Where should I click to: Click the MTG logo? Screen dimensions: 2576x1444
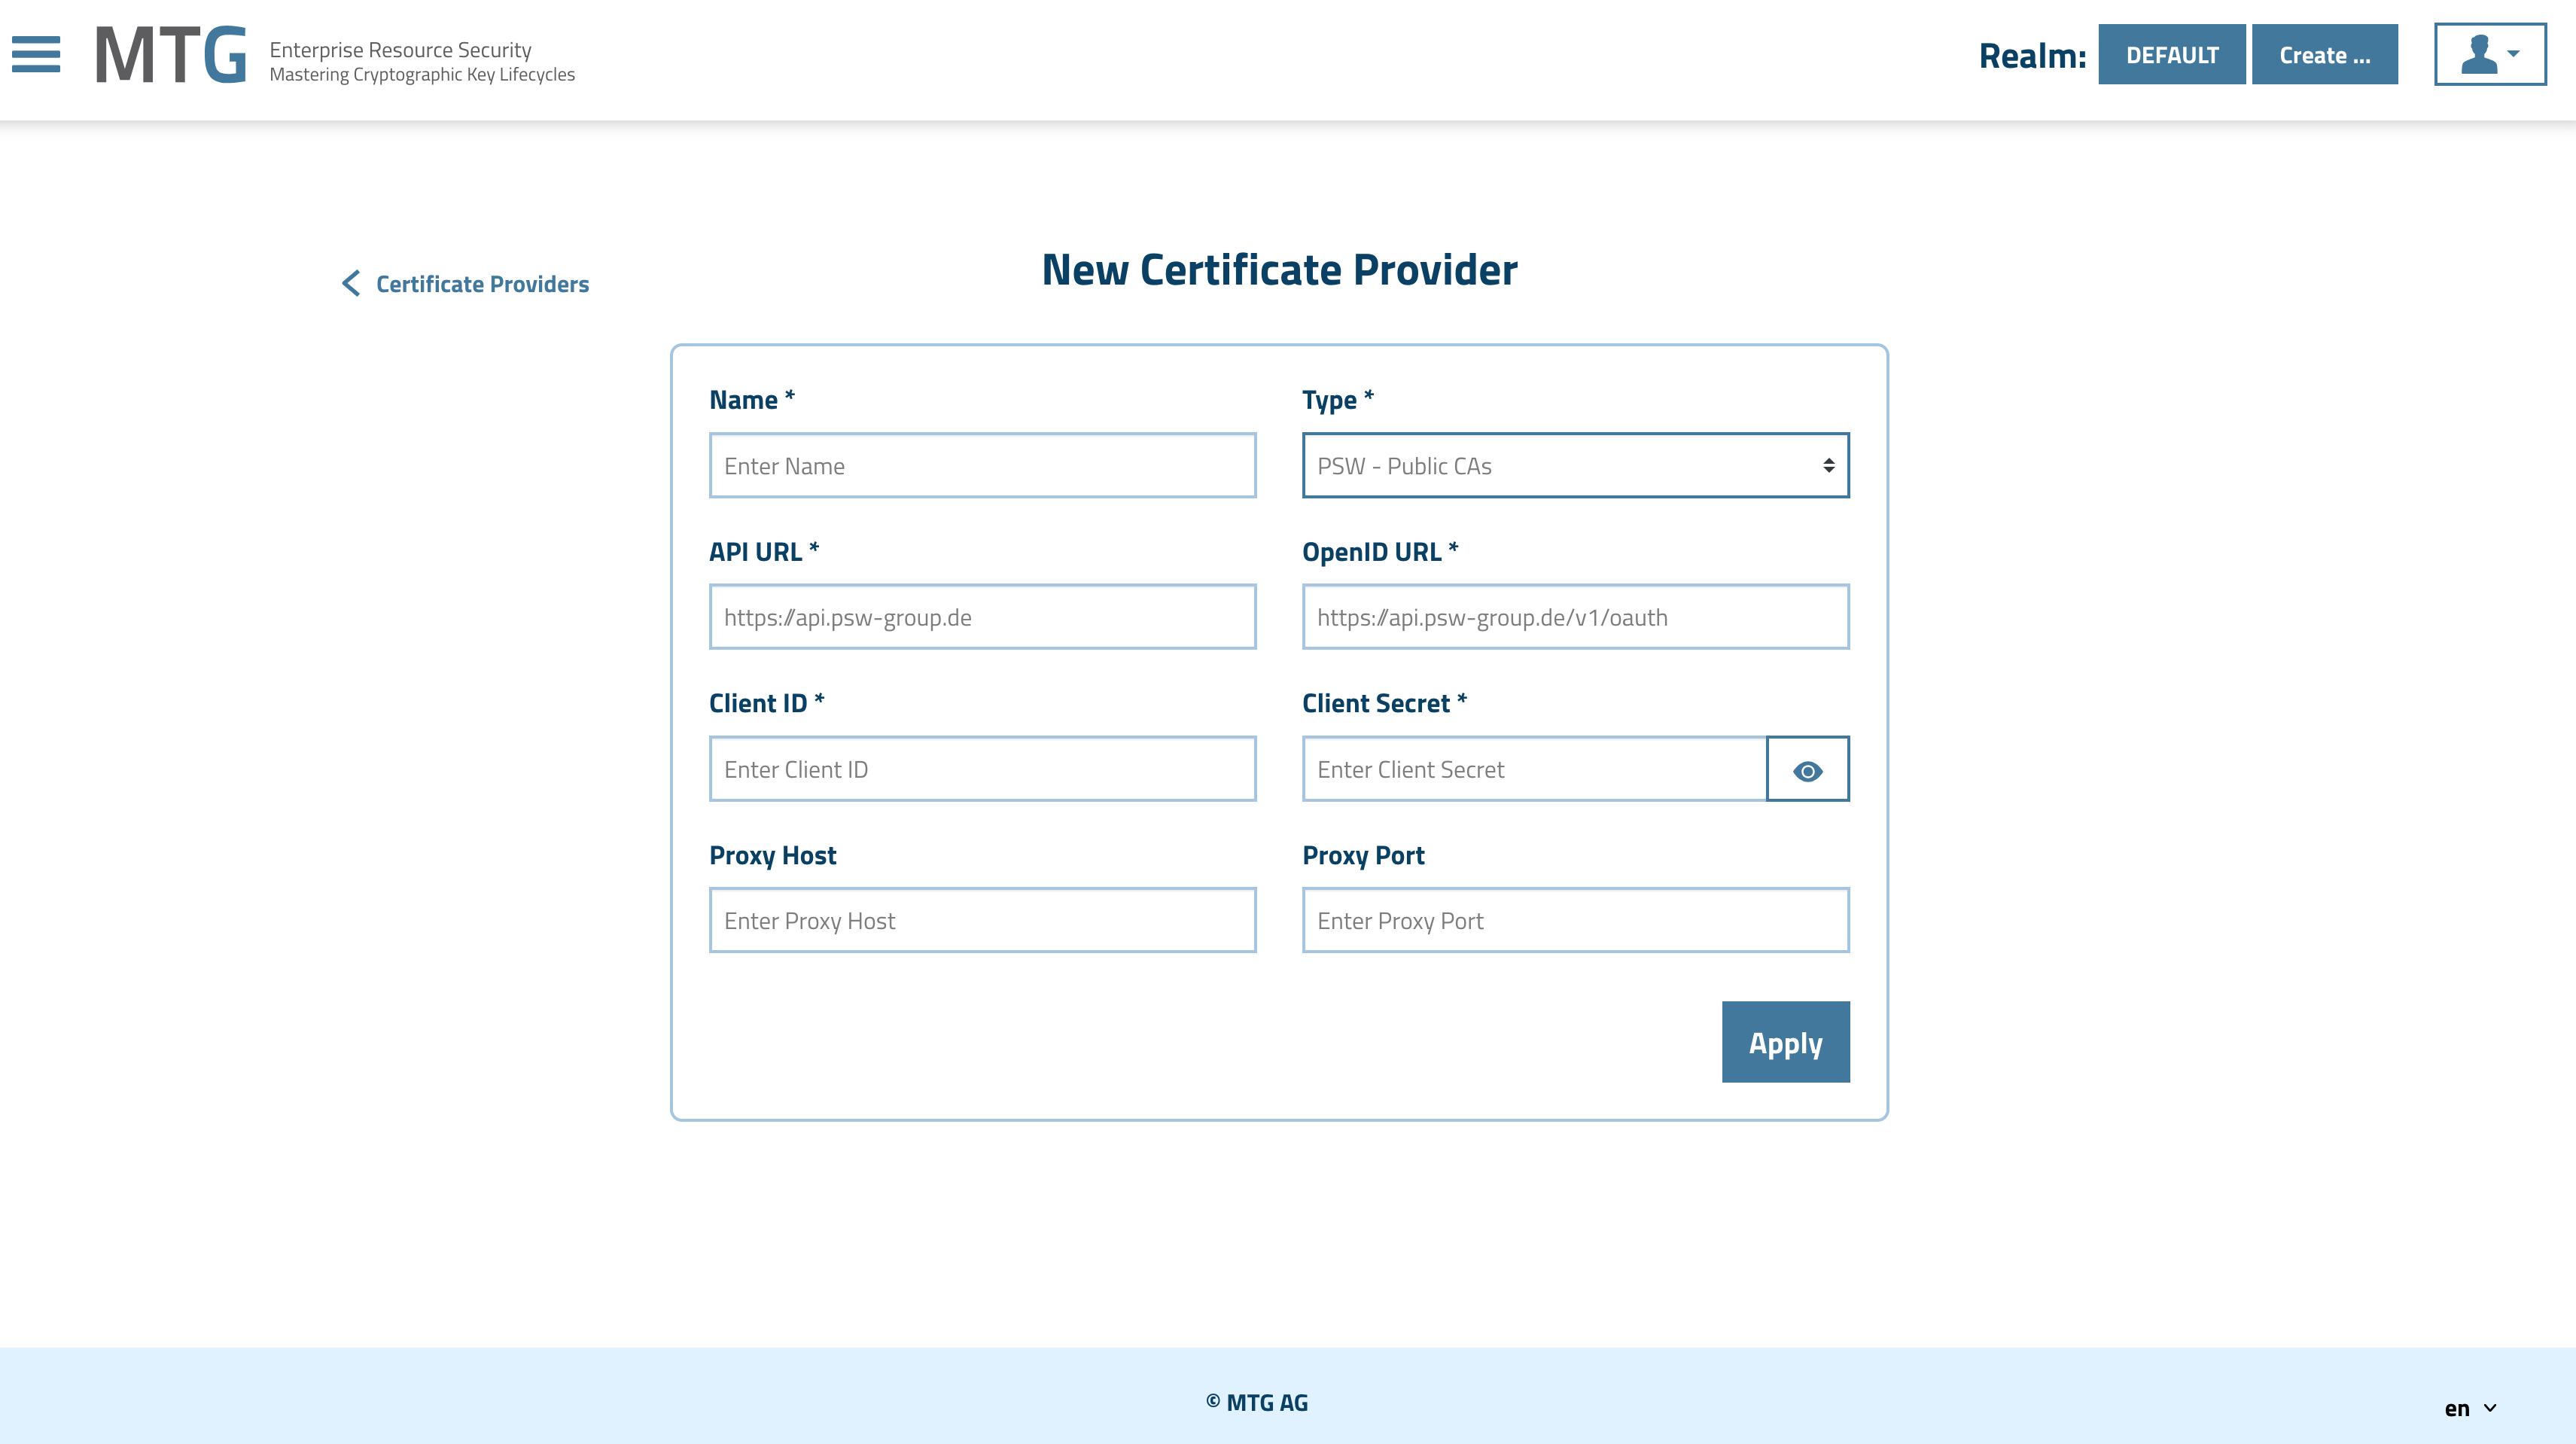pyautogui.click(x=171, y=55)
